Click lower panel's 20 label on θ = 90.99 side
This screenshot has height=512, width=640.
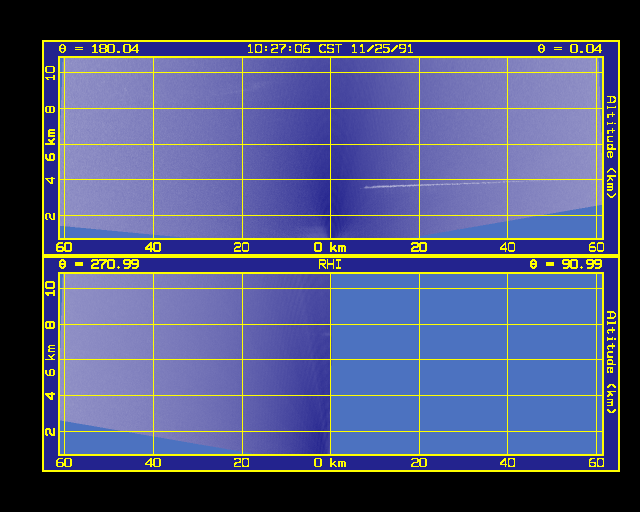click(419, 463)
